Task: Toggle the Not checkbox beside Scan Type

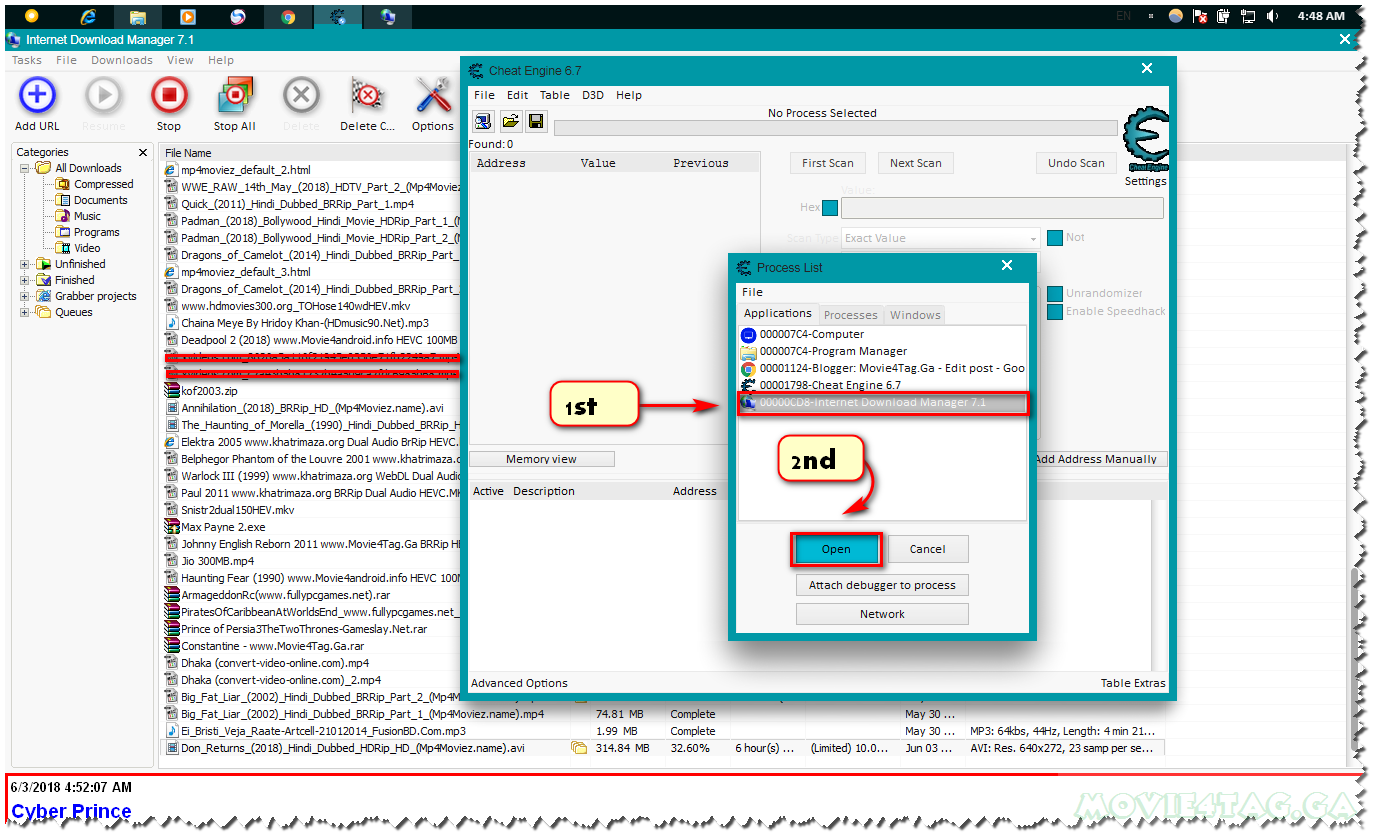Action: 1055,238
